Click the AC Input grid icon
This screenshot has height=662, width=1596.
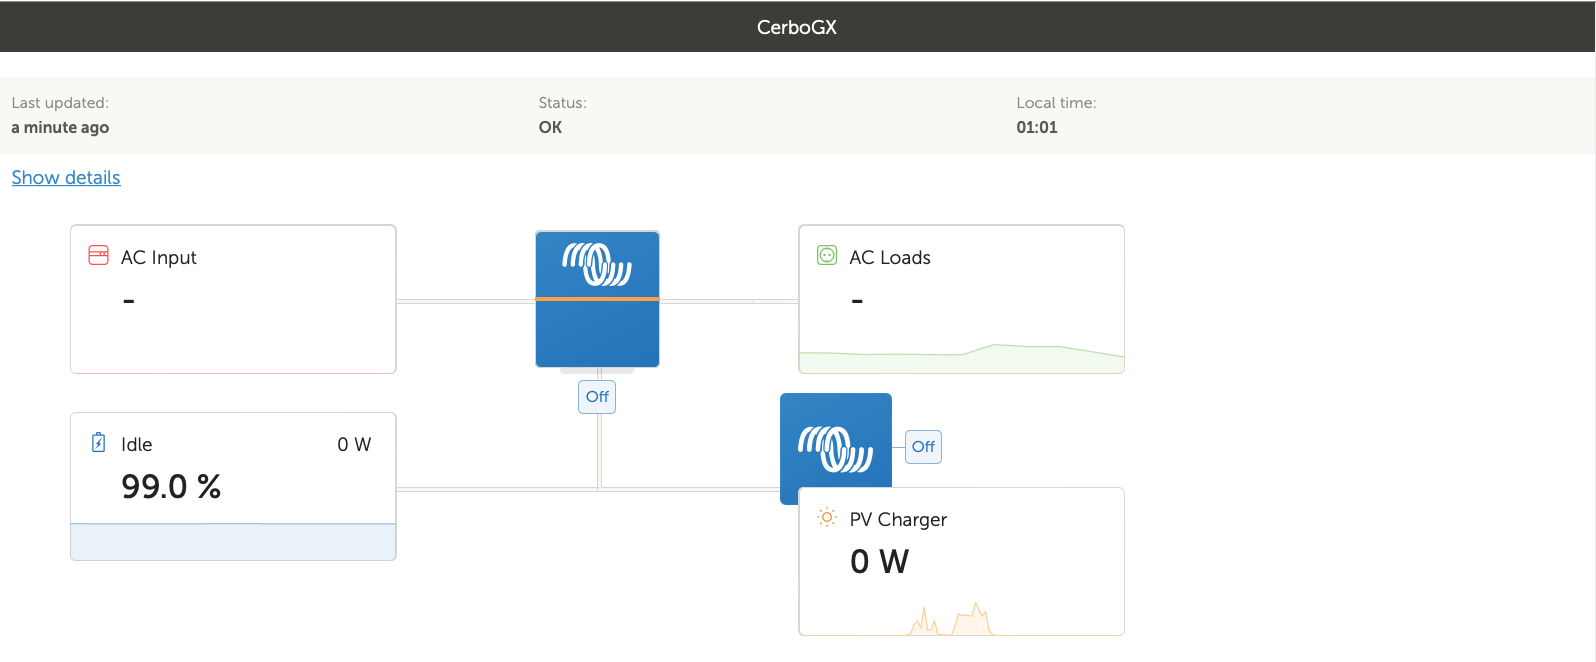click(98, 256)
